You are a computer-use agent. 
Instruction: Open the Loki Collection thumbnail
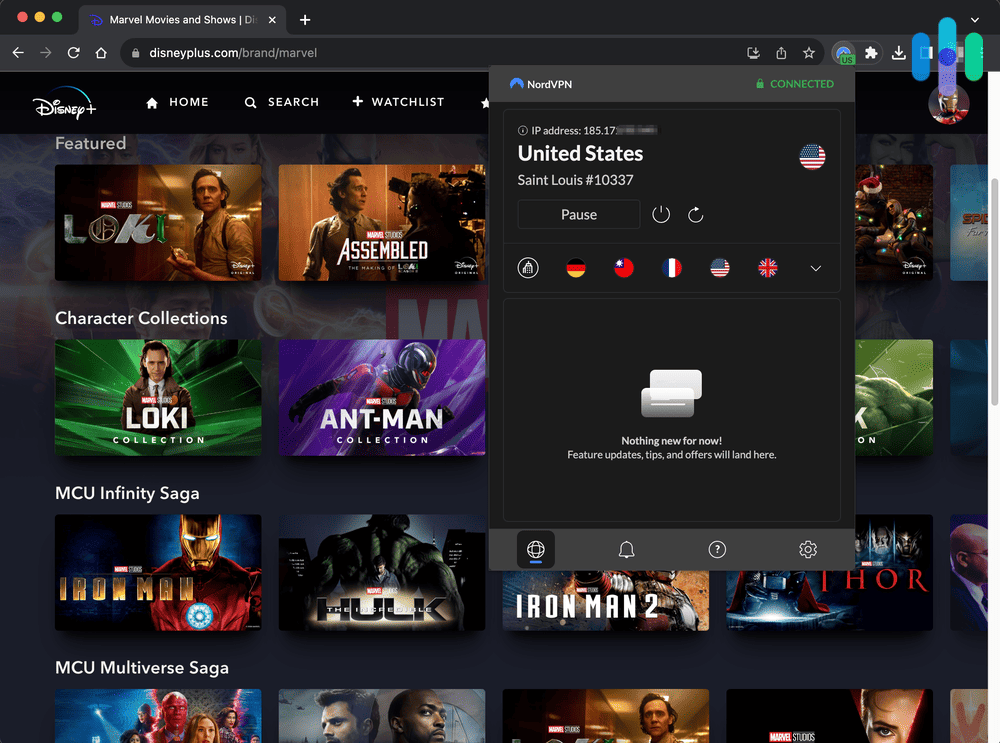point(158,397)
